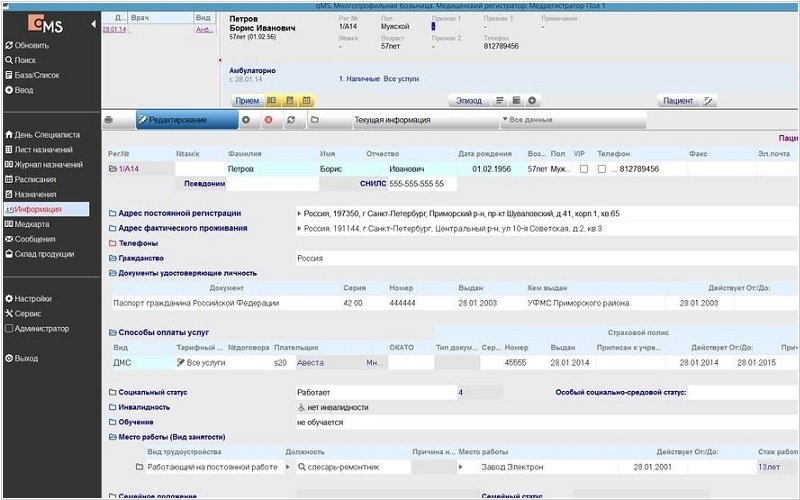Tick the checkbox before phone 812789456
Screen dimensions: 800x500
(x=601, y=169)
